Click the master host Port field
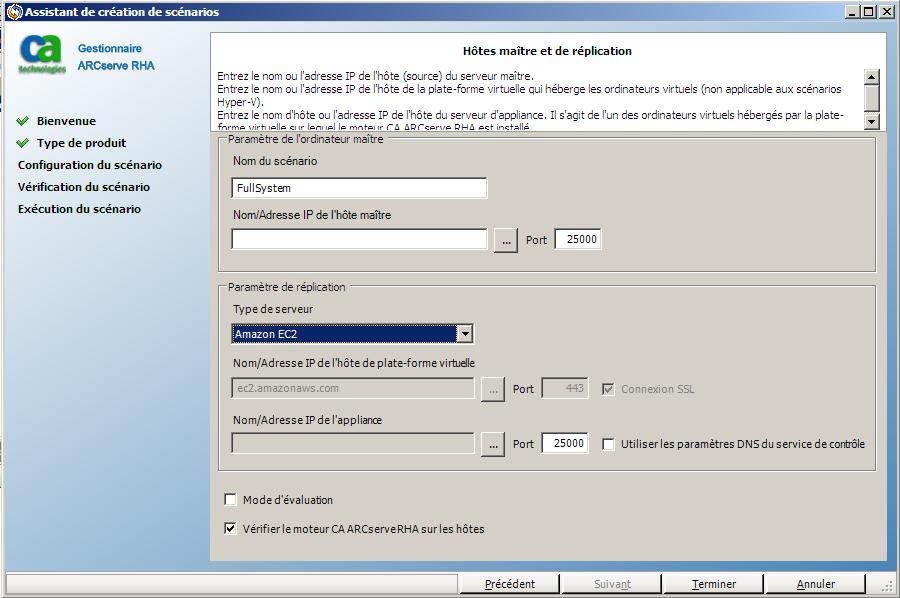The width and height of the screenshot is (900, 598). (578, 239)
